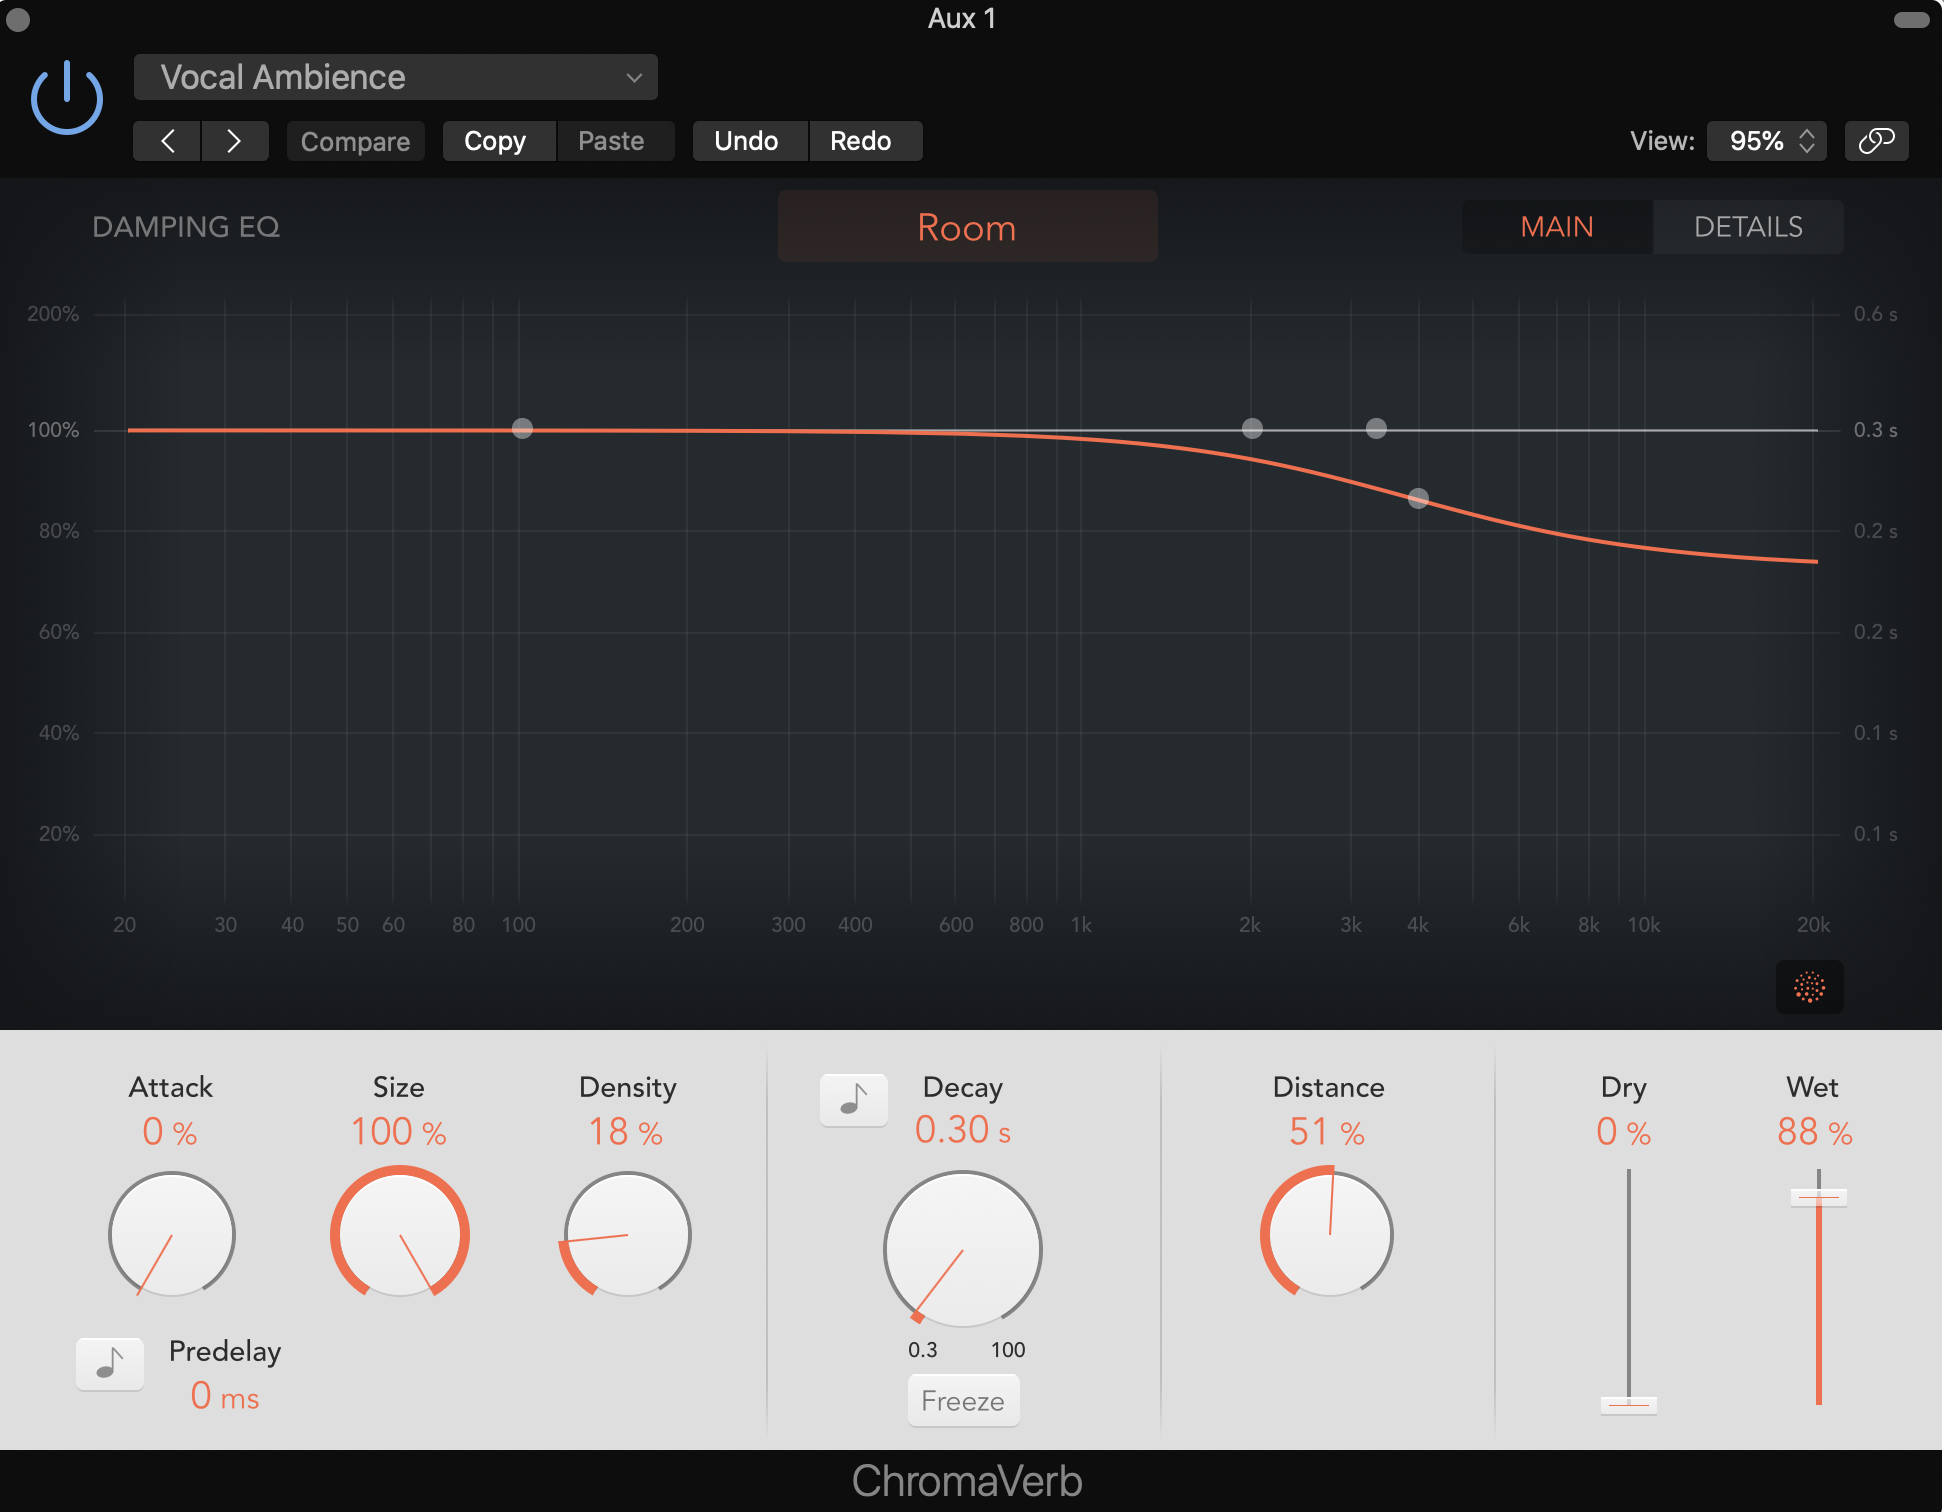Image resolution: width=1944 pixels, height=1512 pixels.
Task: Click the Size knob
Action: [399, 1233]
